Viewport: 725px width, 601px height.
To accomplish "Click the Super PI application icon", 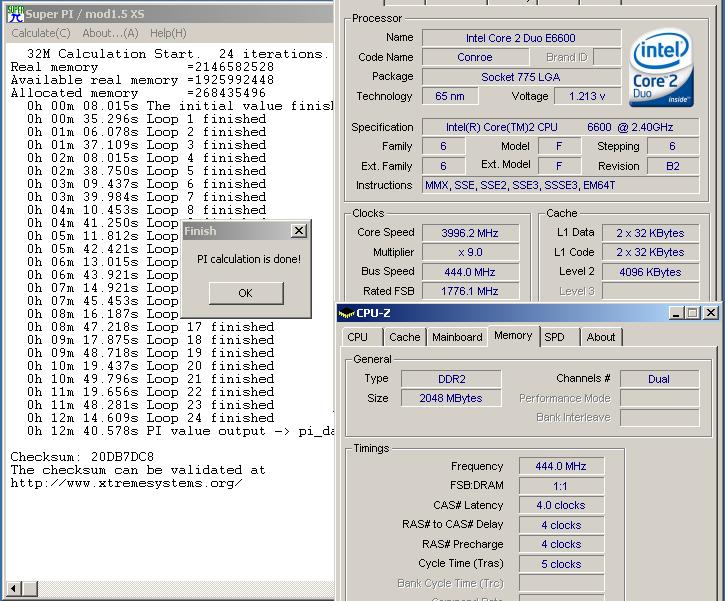I will [15, 14].
